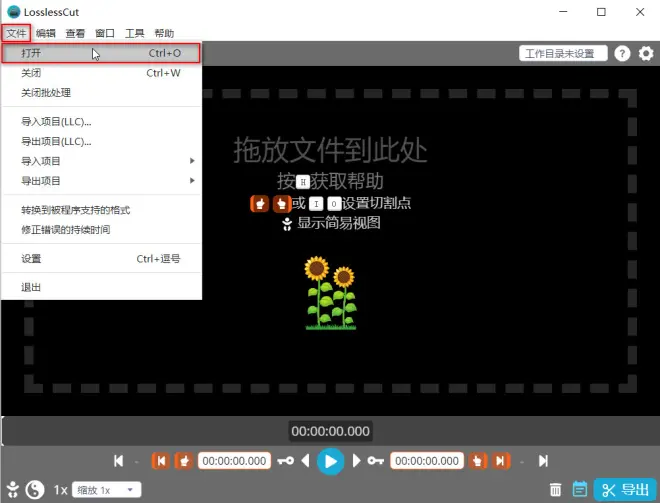Click the LosslessCut app icon in title bar
This screenshot has width=660, height=503.
click(14, 12)
